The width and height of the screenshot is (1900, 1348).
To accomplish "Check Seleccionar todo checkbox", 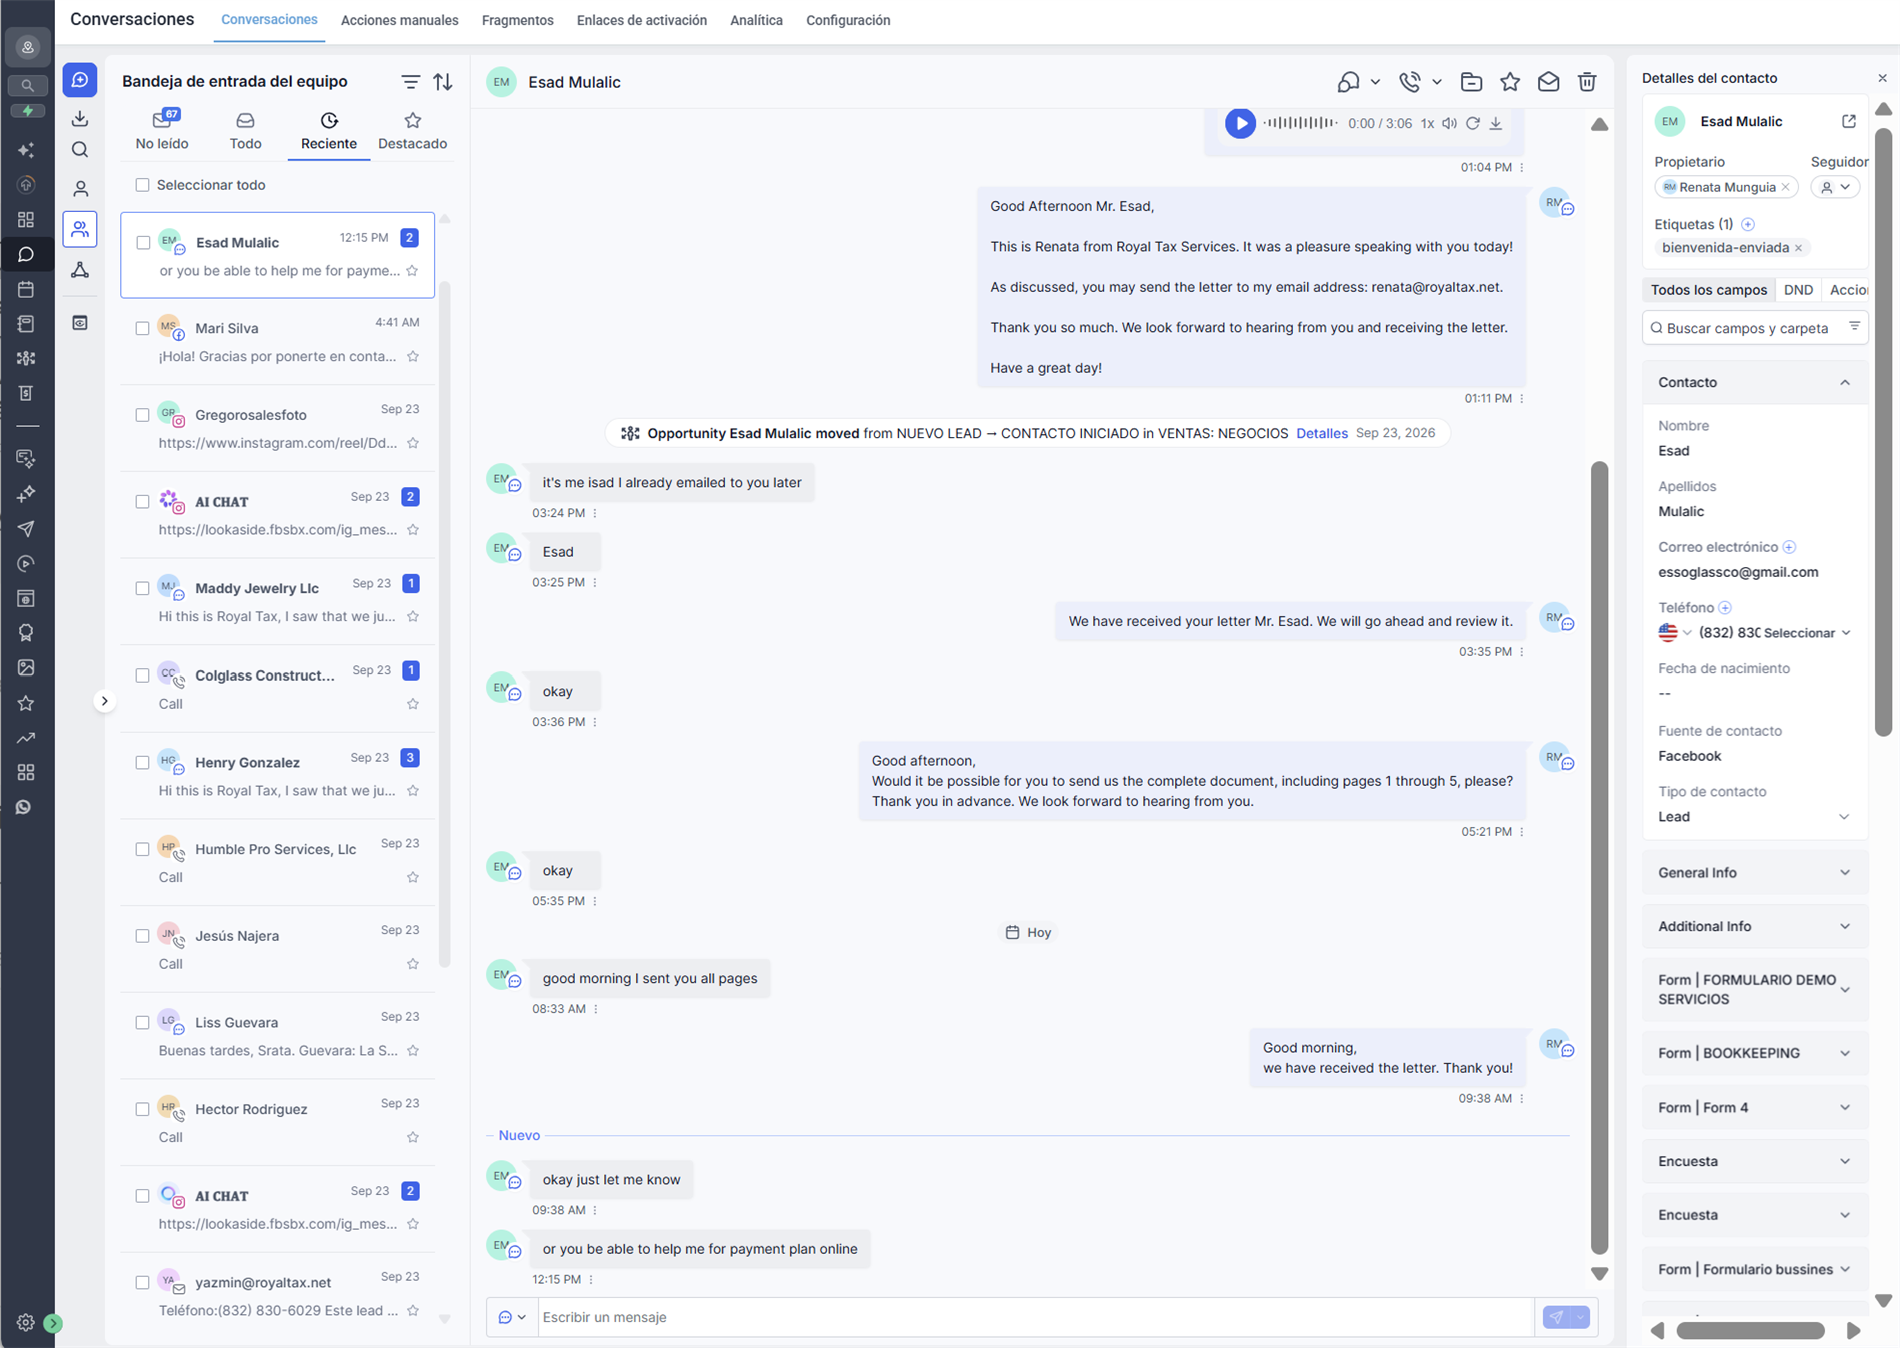I will click(x=143, y=185).
